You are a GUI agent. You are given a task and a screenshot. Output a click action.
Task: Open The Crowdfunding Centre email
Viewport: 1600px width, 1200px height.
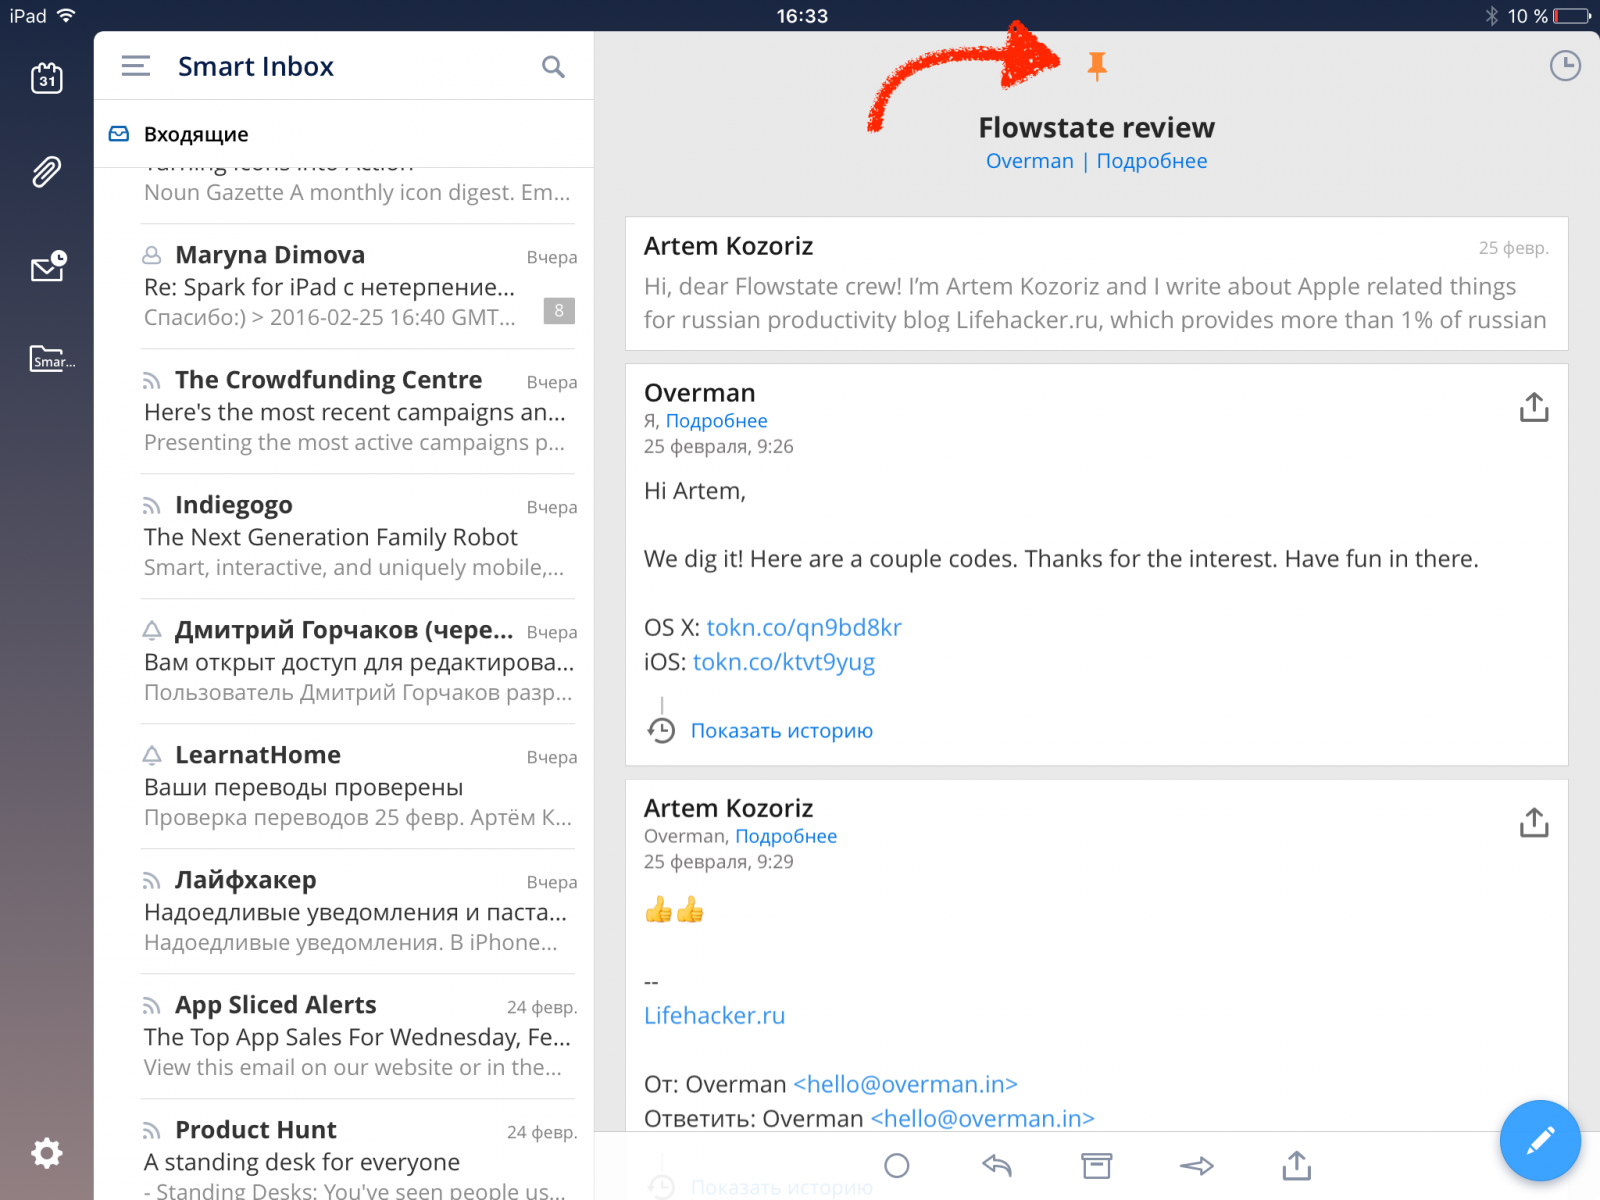click(x=344, y=411)
